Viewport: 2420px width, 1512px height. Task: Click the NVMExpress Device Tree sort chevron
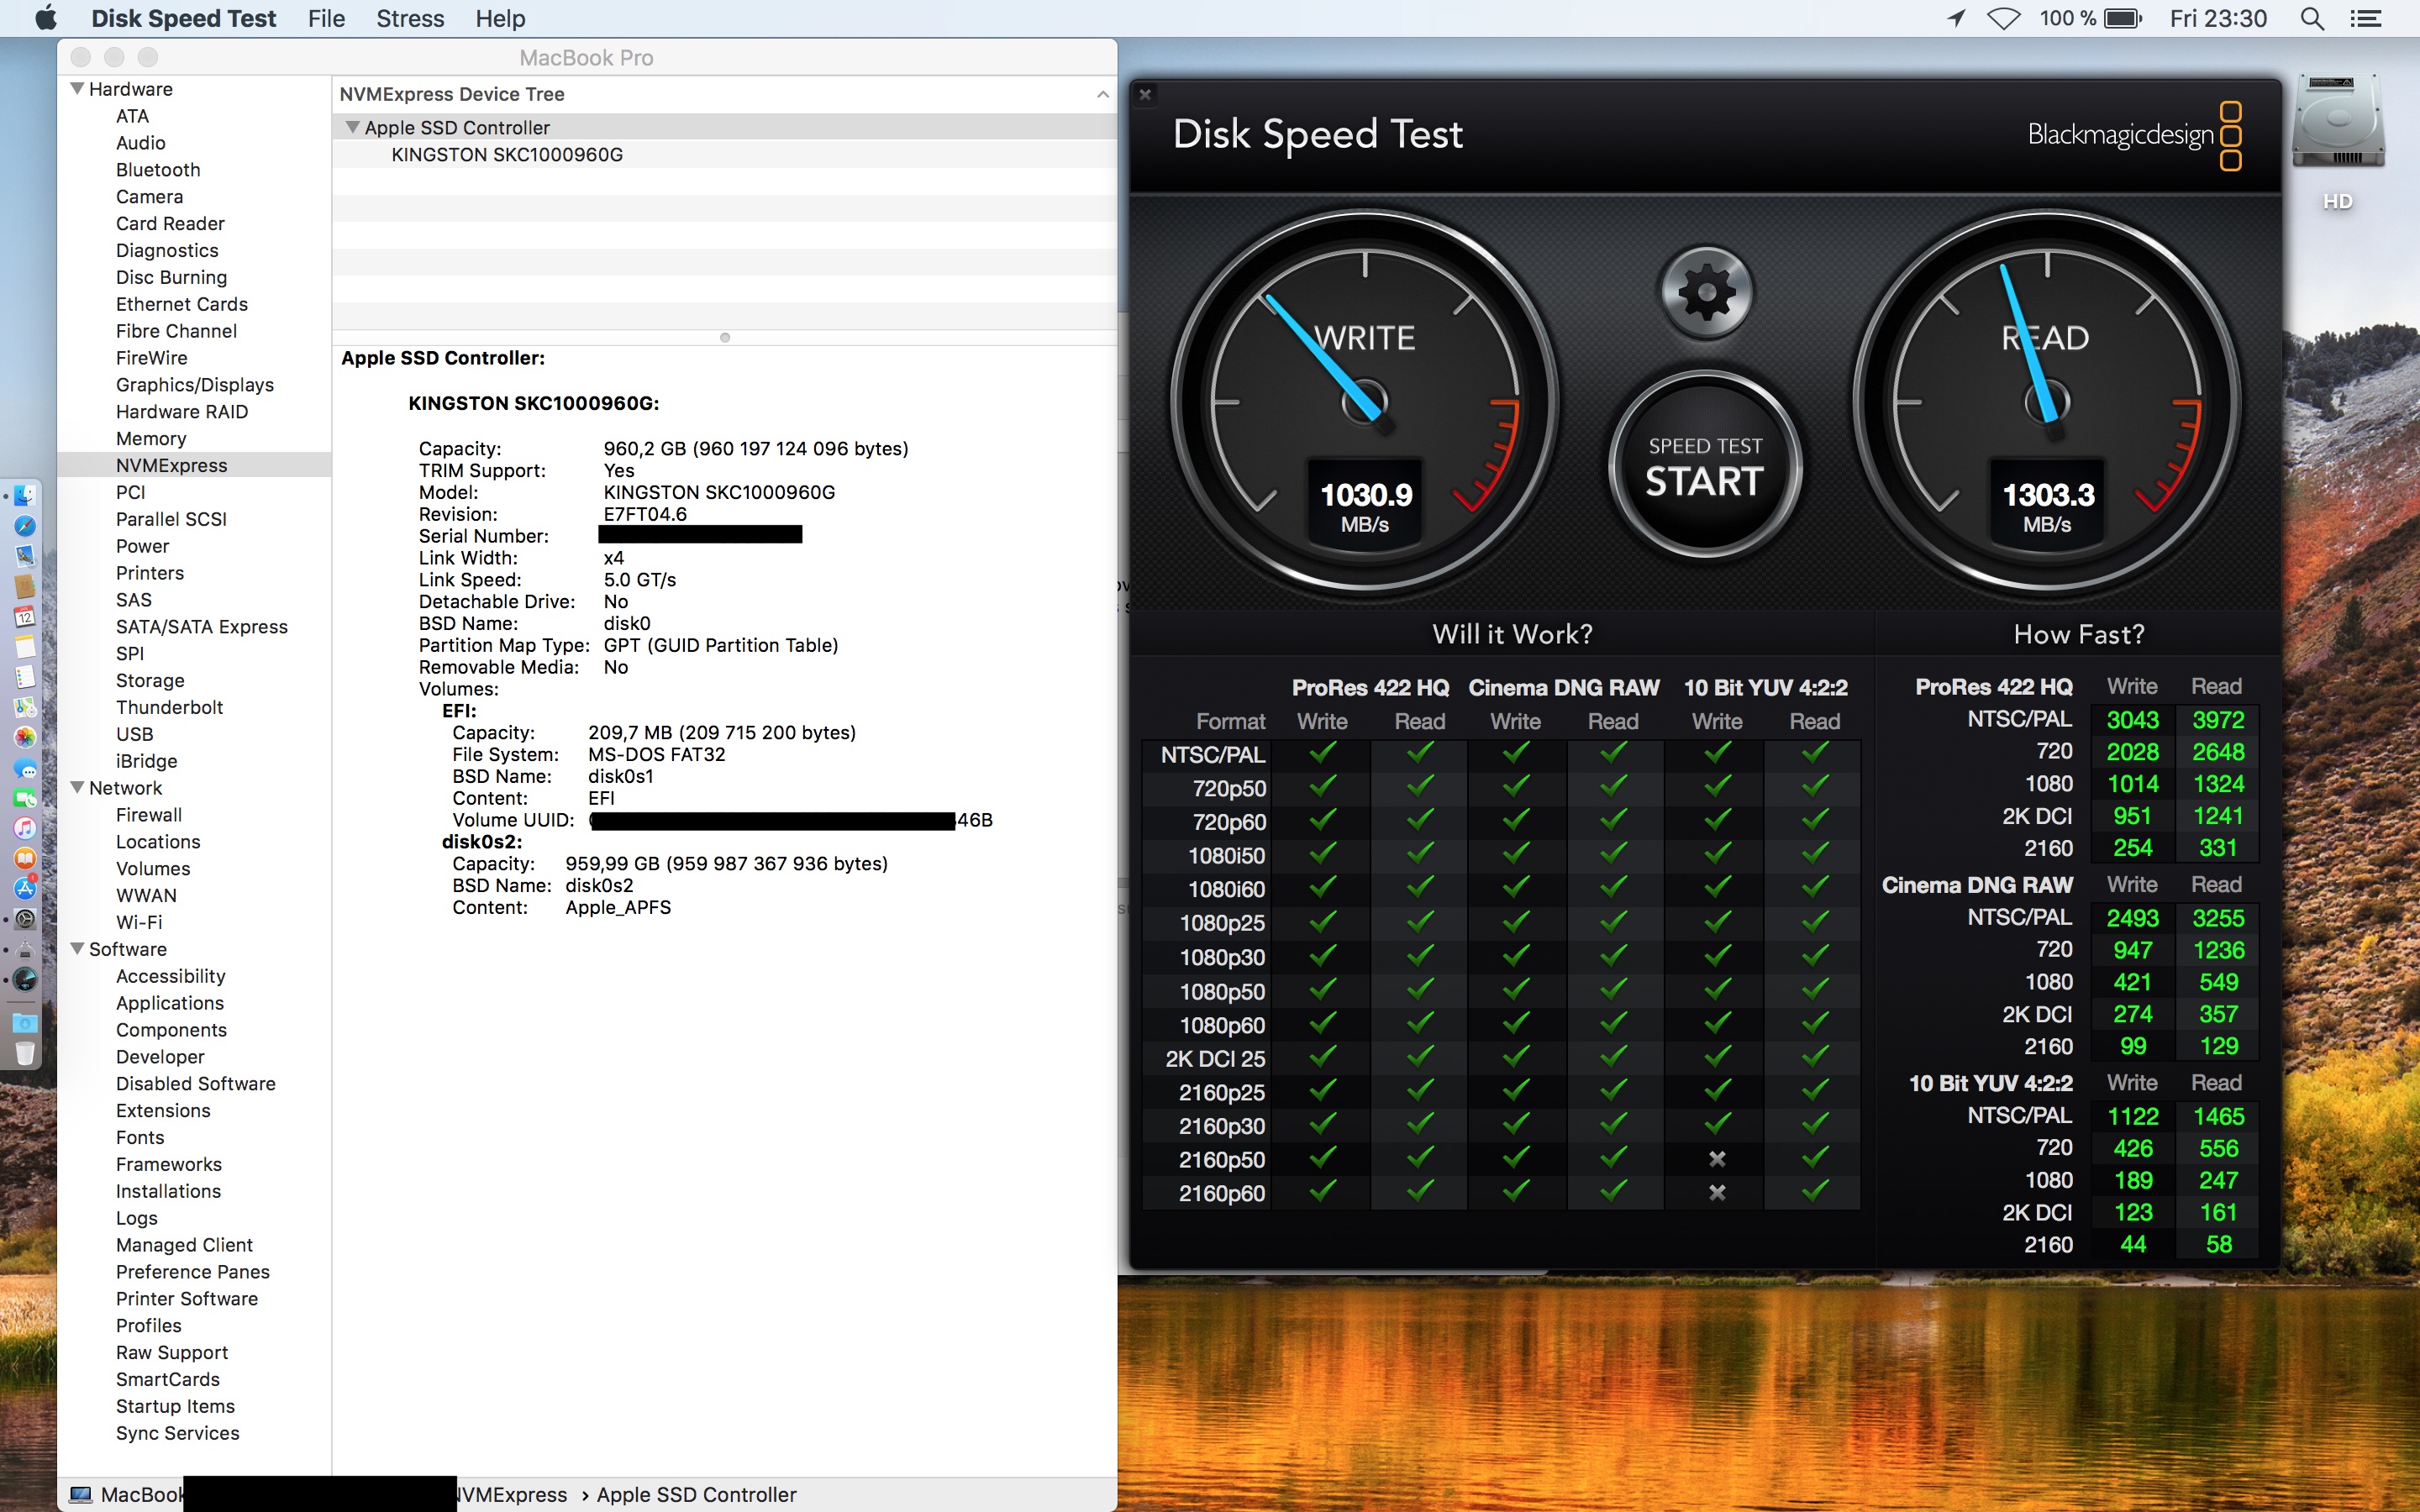click(1102, 94)
